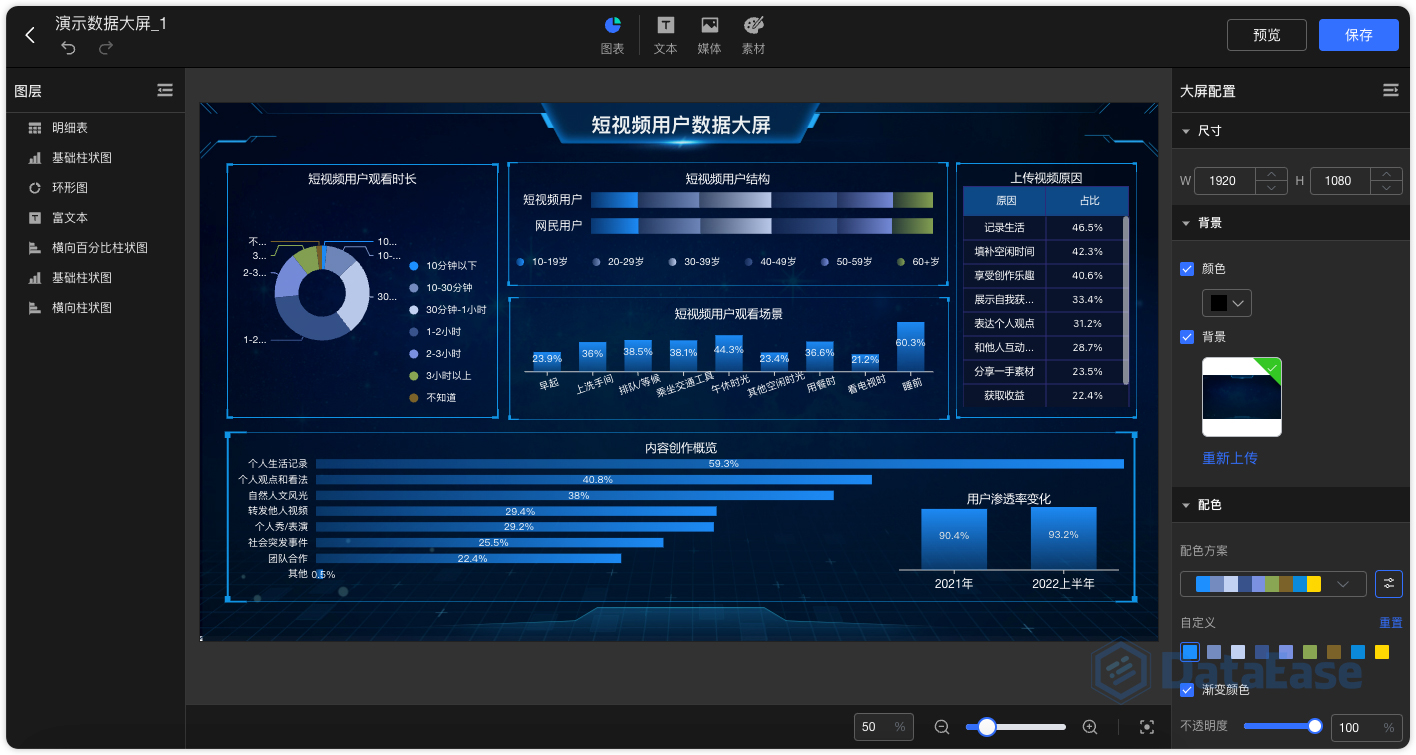Viewport: 1416px width, 755px height.
Task: Click the 3小时以上 legend item
Action: (x=441, y=376)
